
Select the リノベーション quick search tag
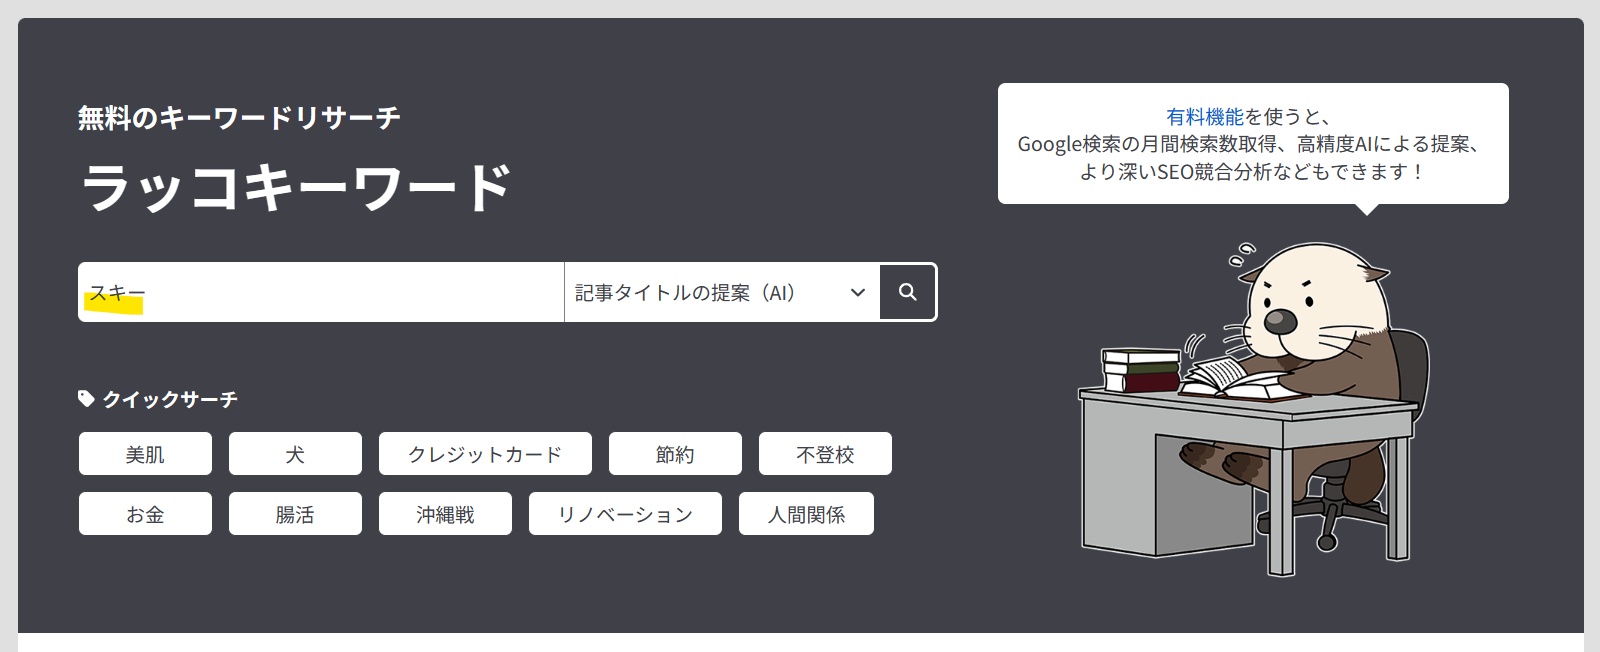625,514
